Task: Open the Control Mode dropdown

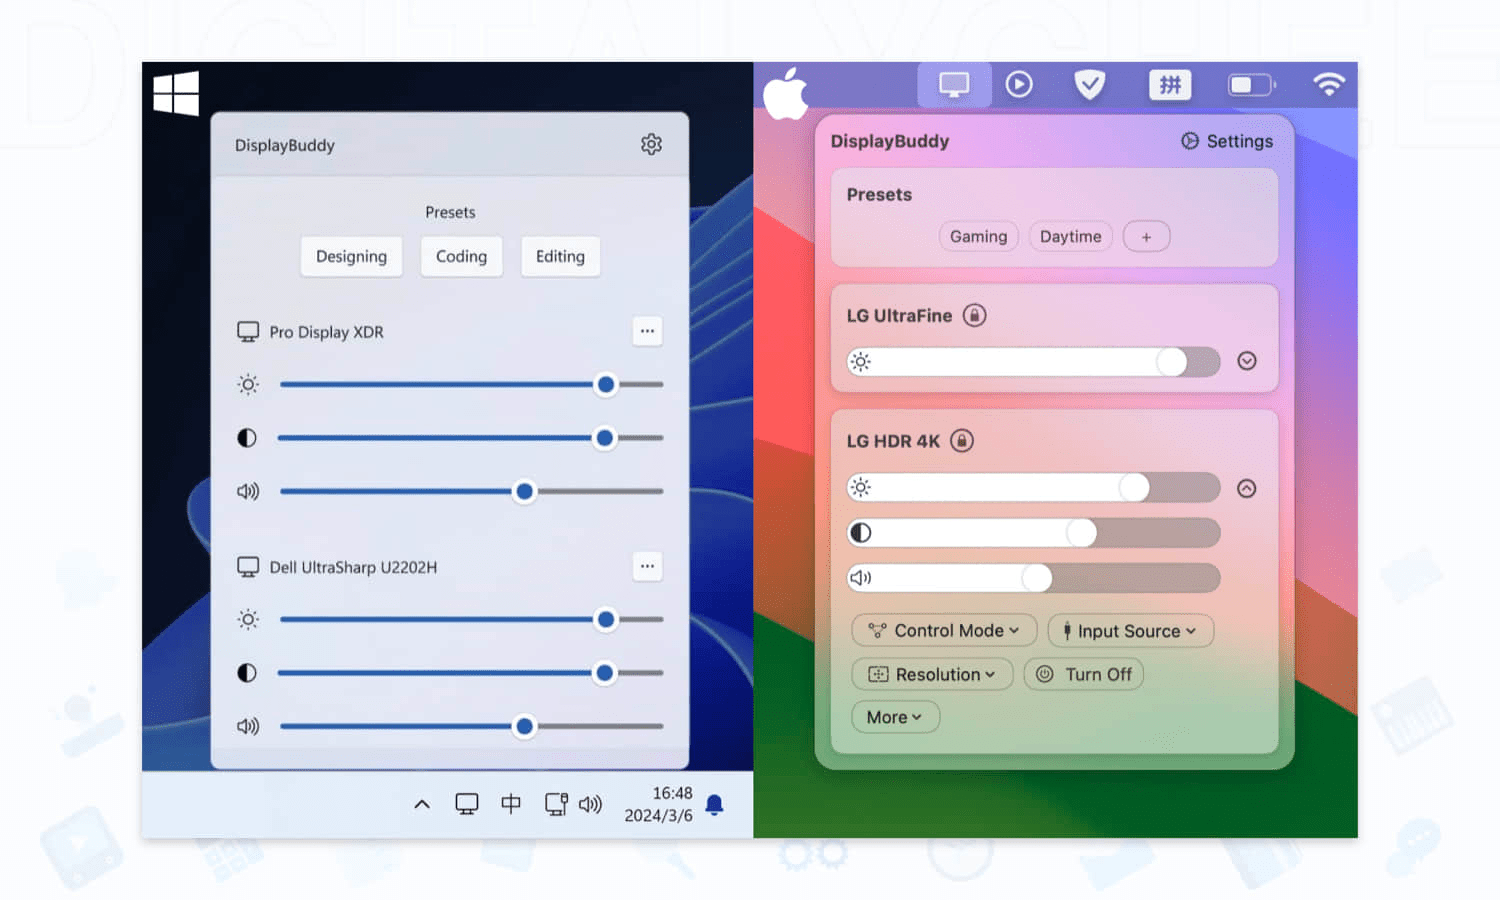Action: click(942, 630)
